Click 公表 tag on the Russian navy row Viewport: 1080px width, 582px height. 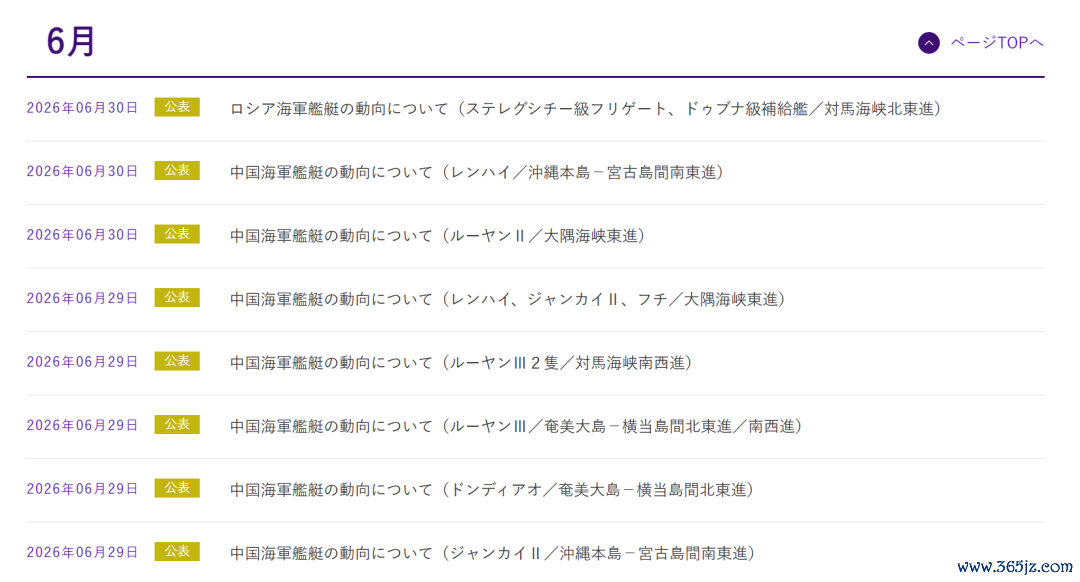click(x=177, y=107)
